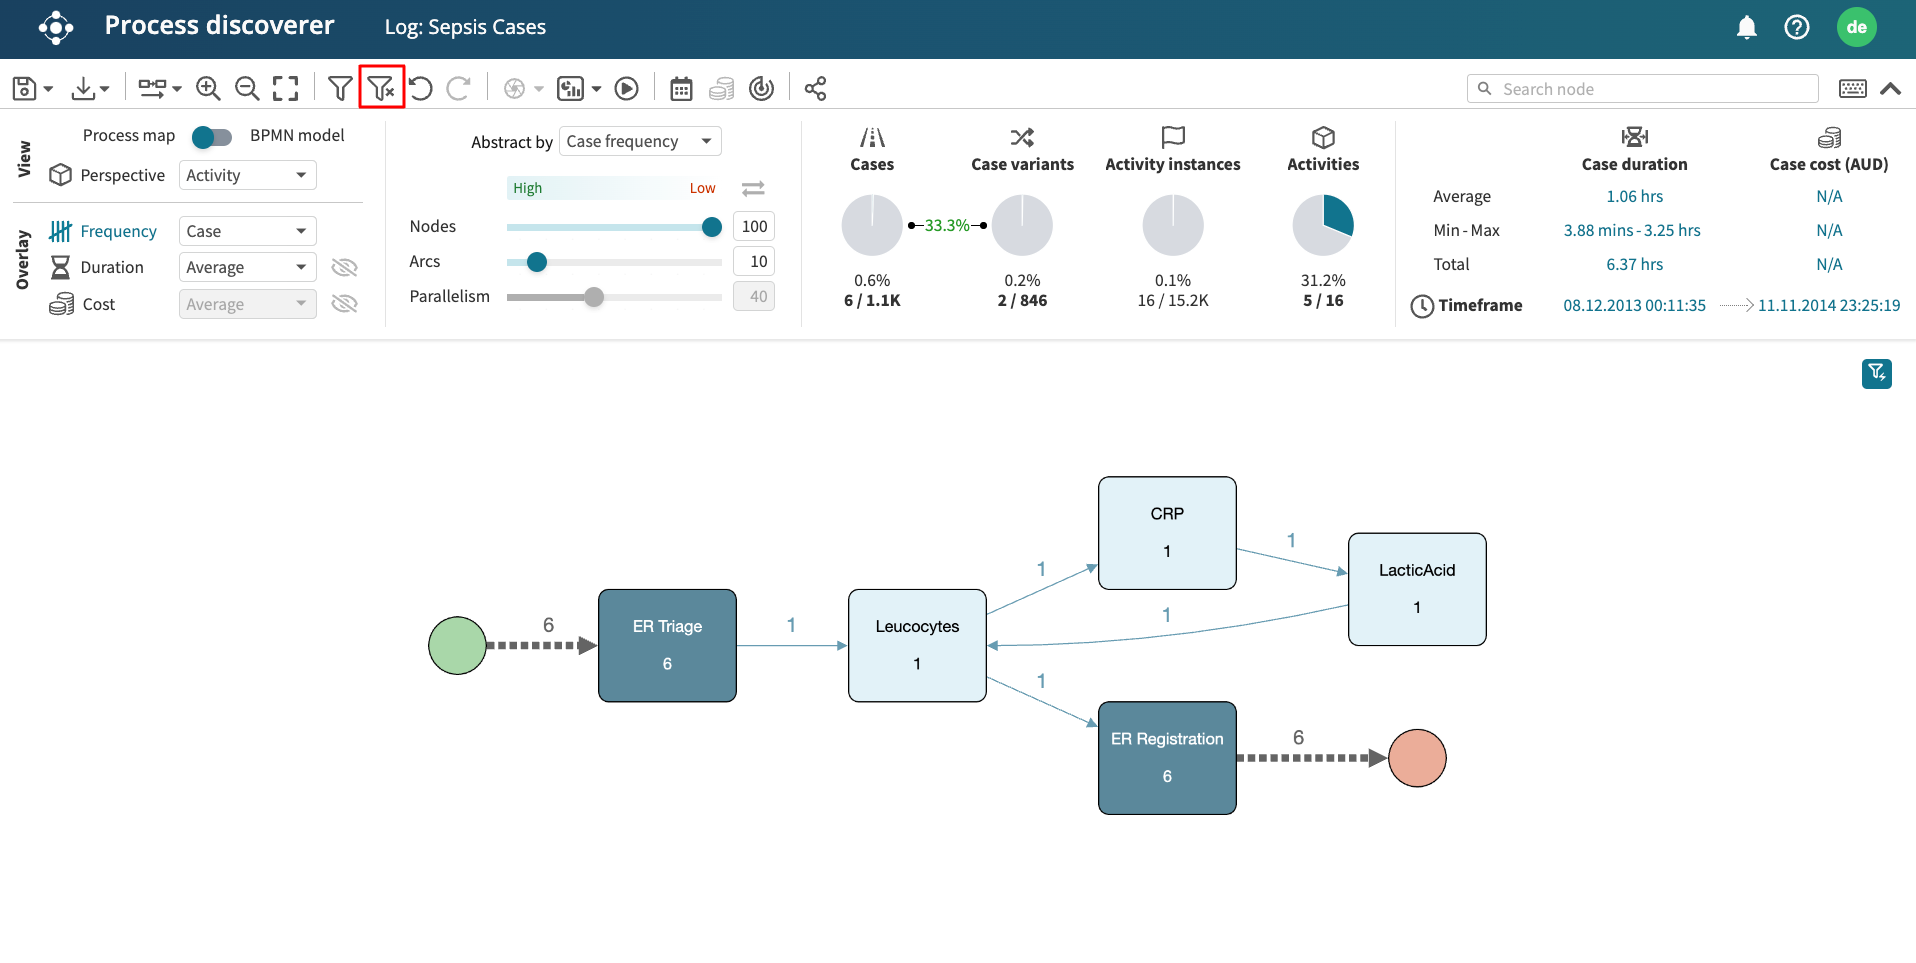Toggle Cost overlay visibility eye

pos(344,304)
